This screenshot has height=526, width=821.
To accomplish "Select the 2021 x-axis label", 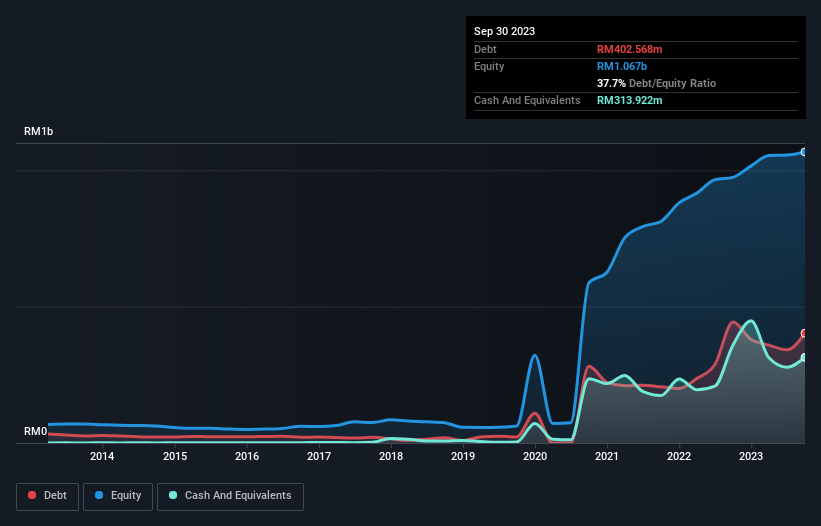I will [x=607, y=456].
